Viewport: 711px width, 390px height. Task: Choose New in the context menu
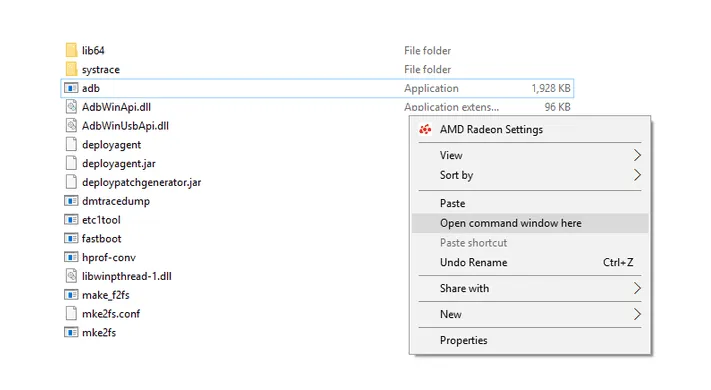tap(530, 314)
